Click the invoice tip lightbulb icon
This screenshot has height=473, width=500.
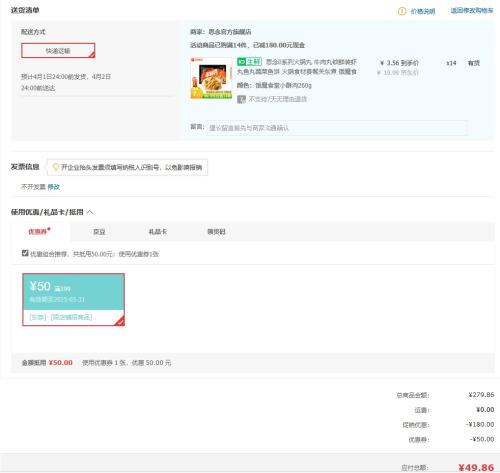click(56, 167)
